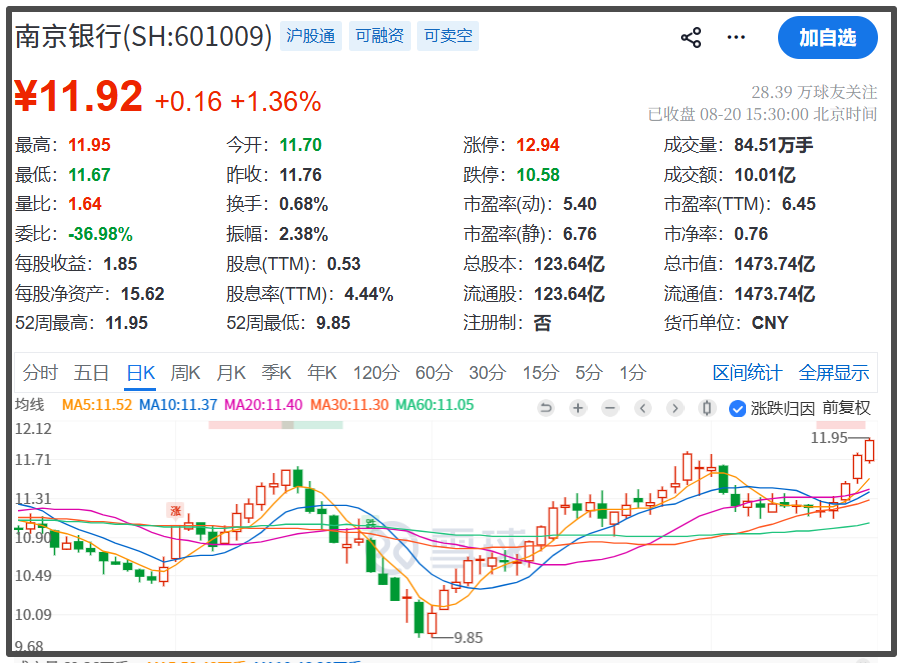Click the 均线 label
Screen dimensions: 903x663
point(29,405)
